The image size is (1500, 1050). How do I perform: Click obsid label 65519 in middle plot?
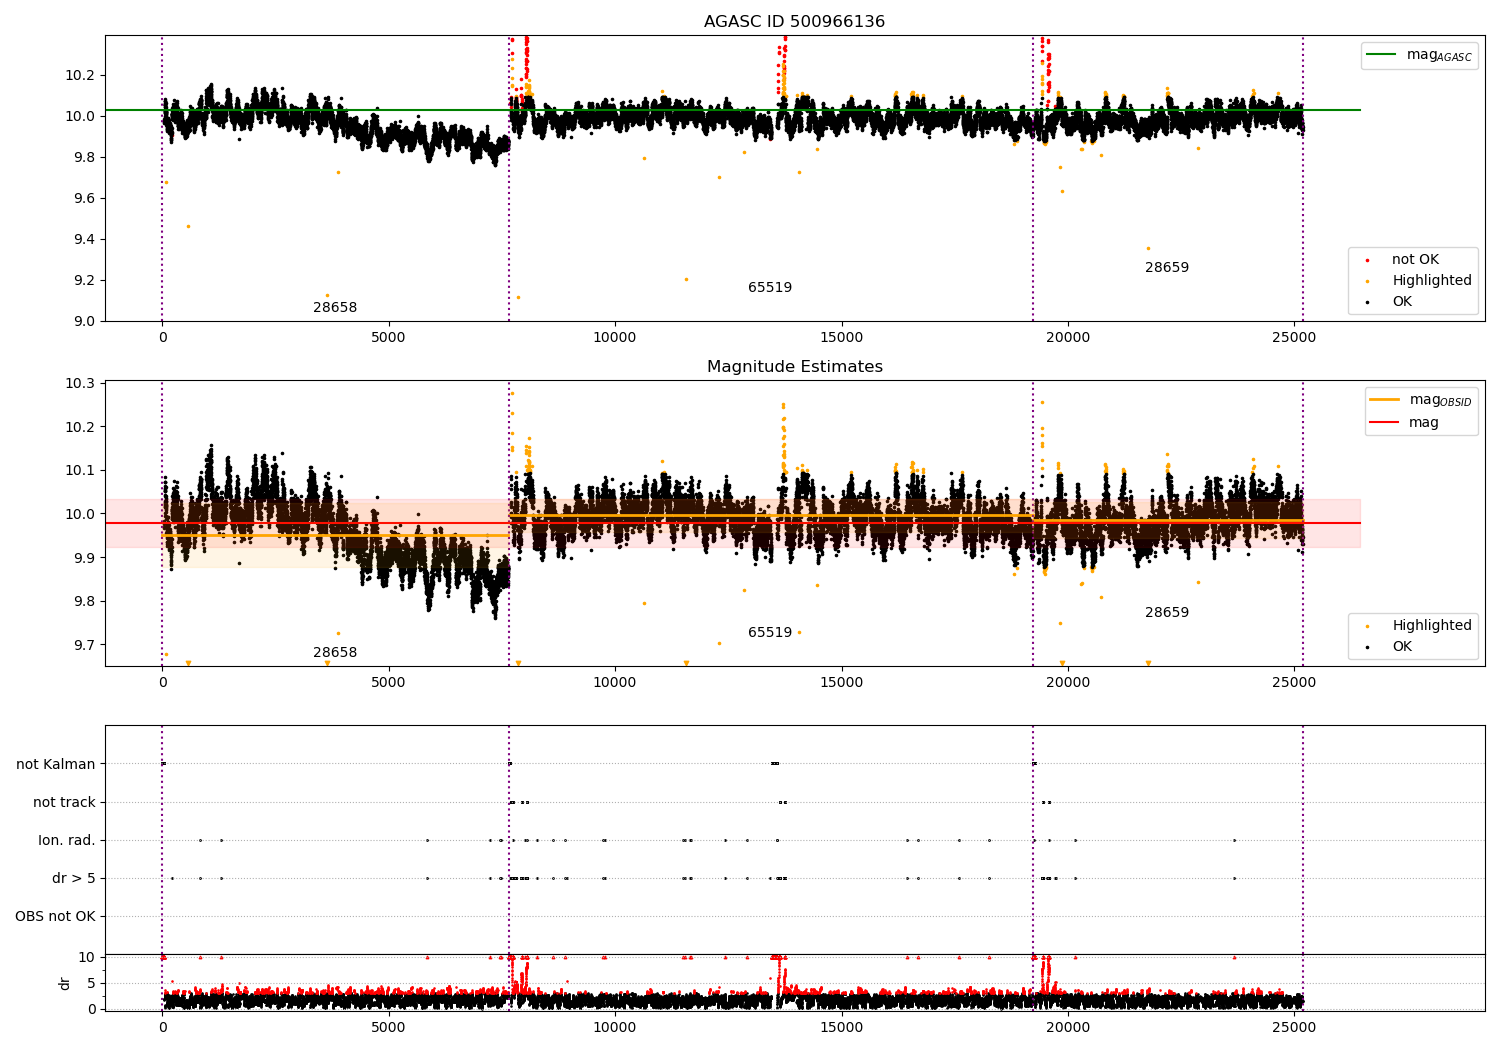point(770,633)
